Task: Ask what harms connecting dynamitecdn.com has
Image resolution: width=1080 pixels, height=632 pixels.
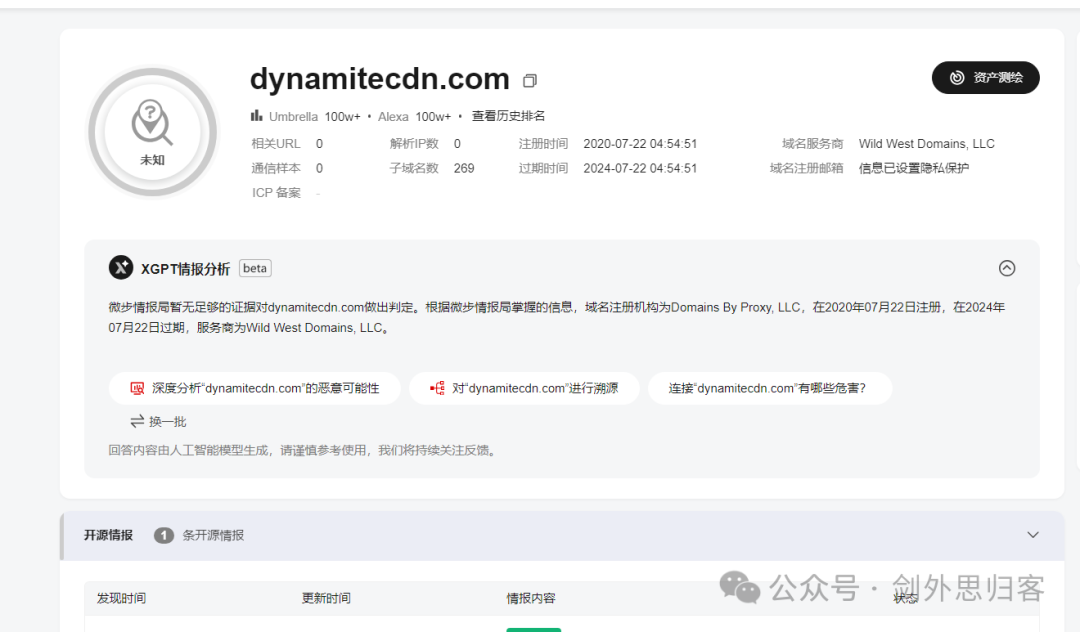Action: pyautogui.click(x=769, y=388)
